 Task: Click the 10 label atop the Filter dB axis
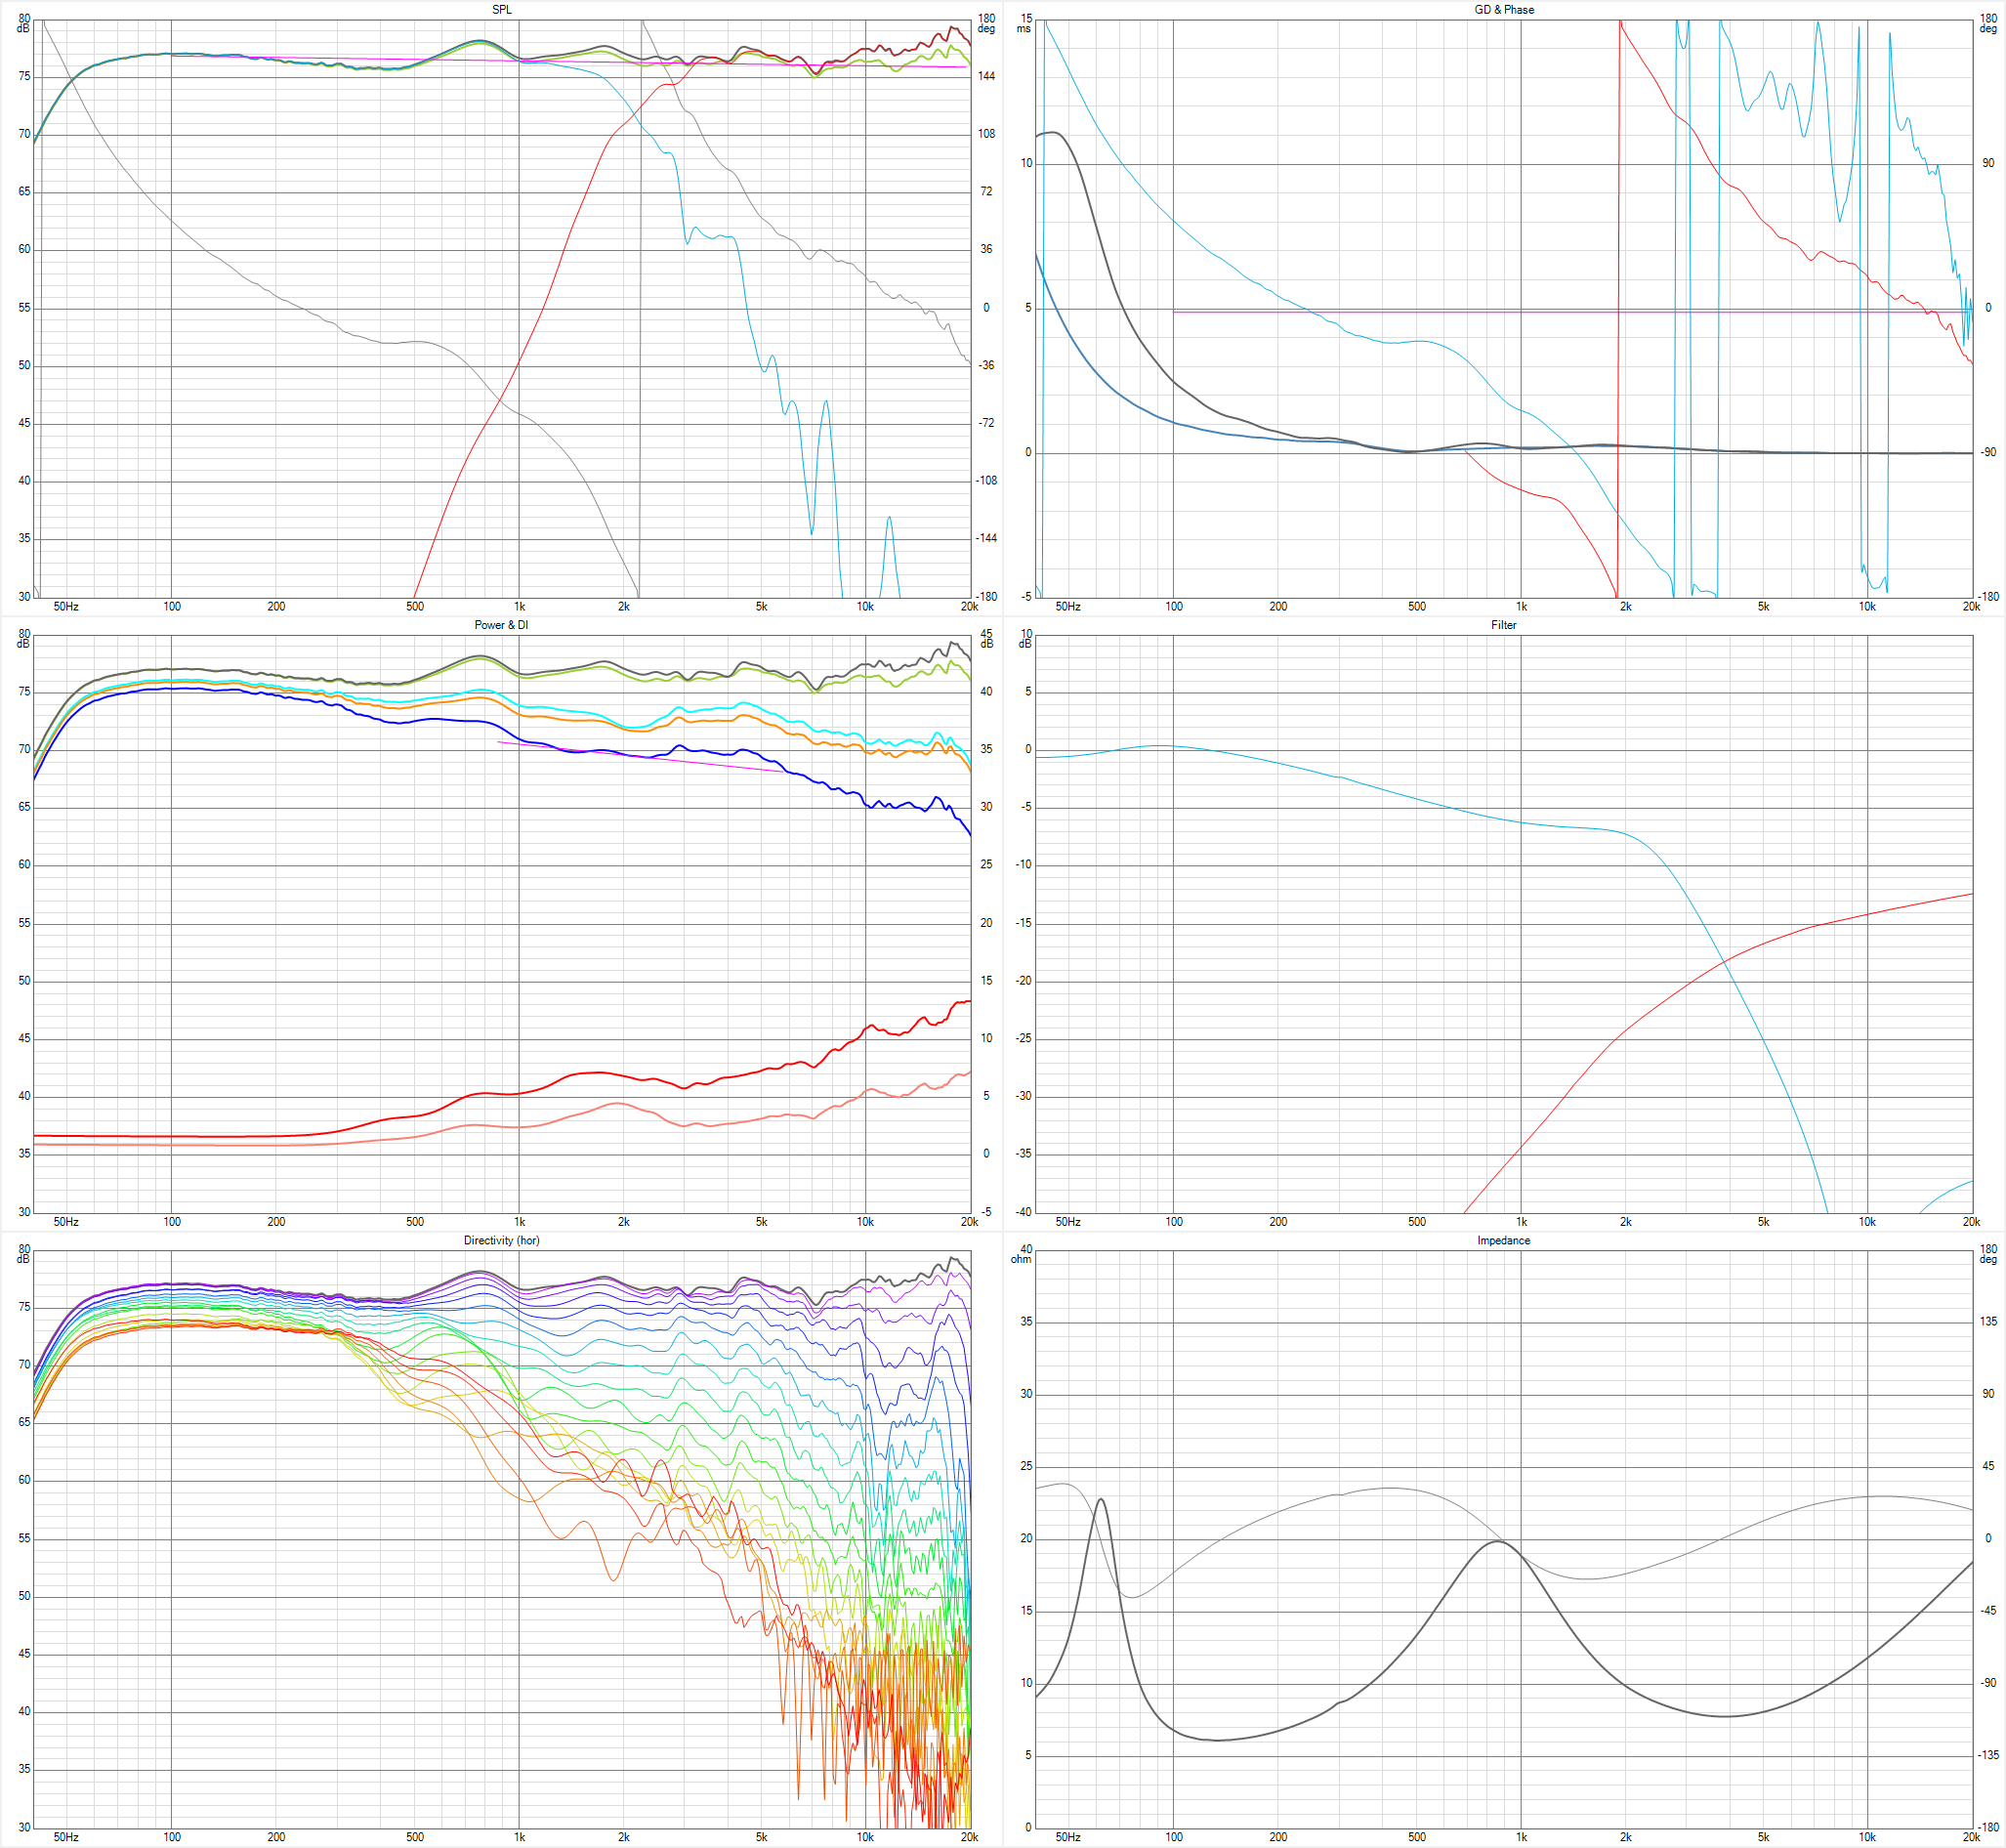pos(1025,634)
